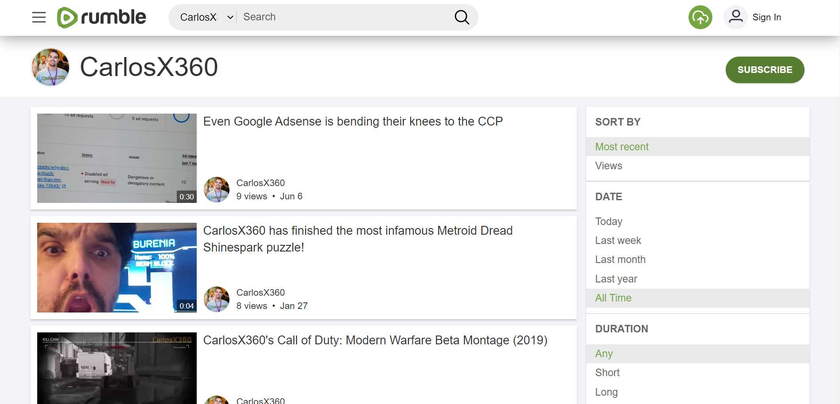
Task: Select All Time date filter
Action: point(698,298)
